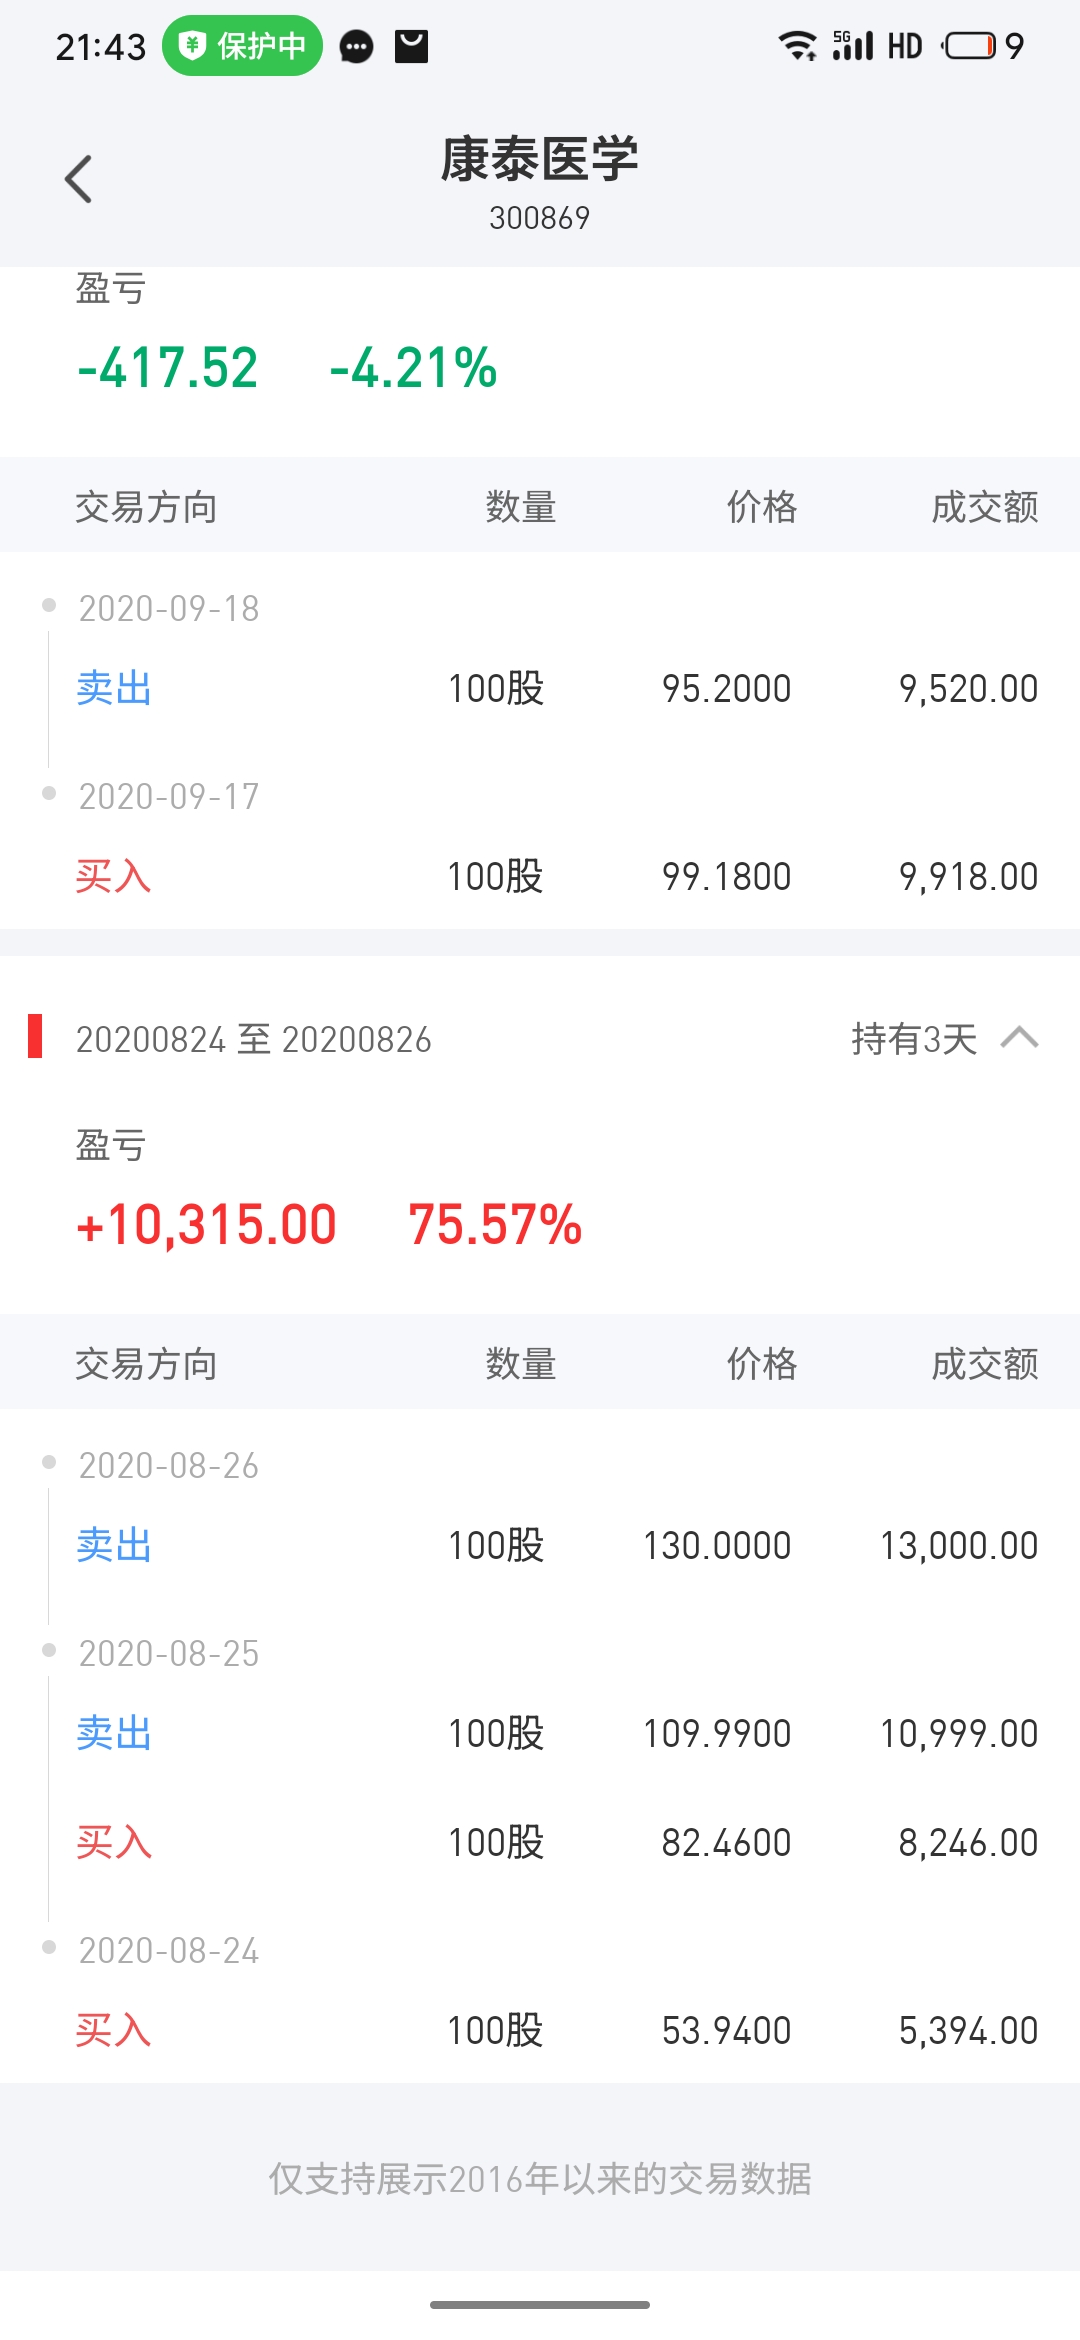Image resolution: width=1080 pixels, height=2340 pixels.
Task: Open the 卖出 row priced 109.9900
Action: point(540,1734)
